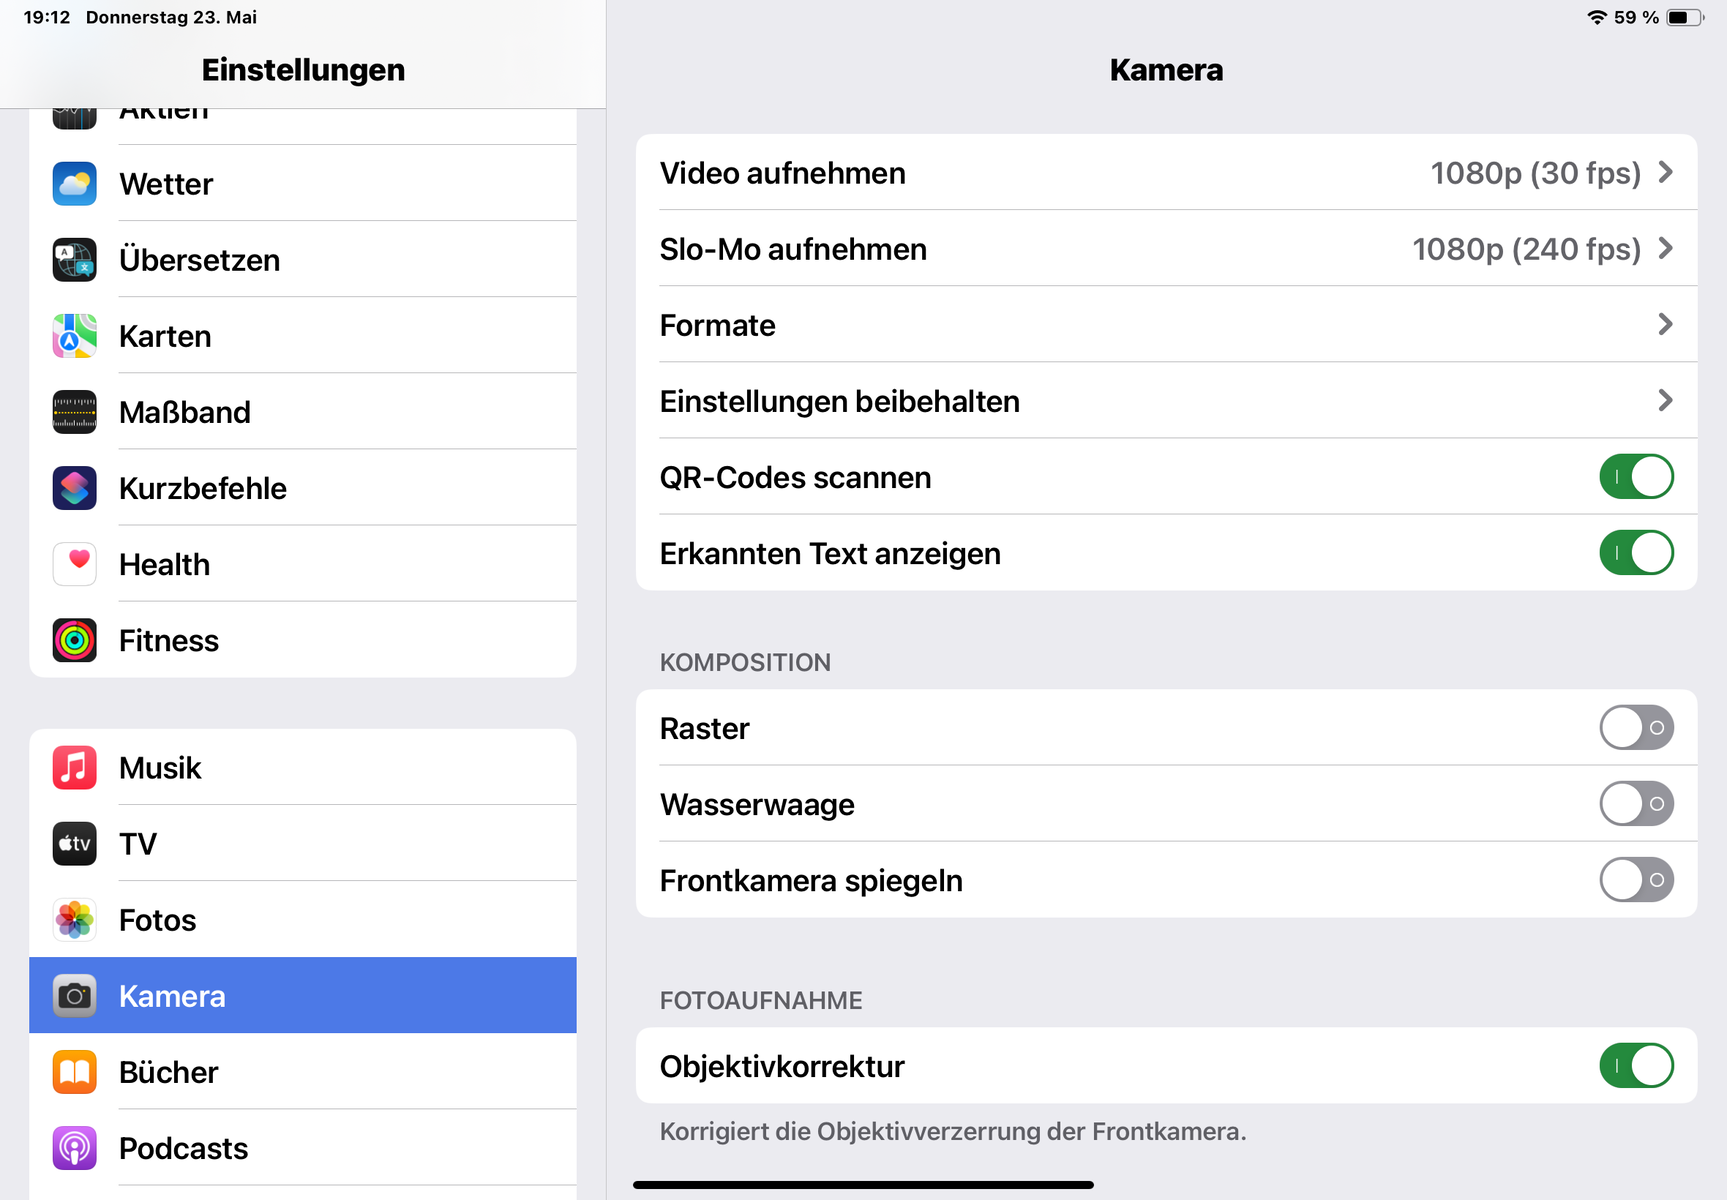
Task: Open Slo-Mo aufnehmen chevron
Action: pyautogui.click(x=1665, y=249)
